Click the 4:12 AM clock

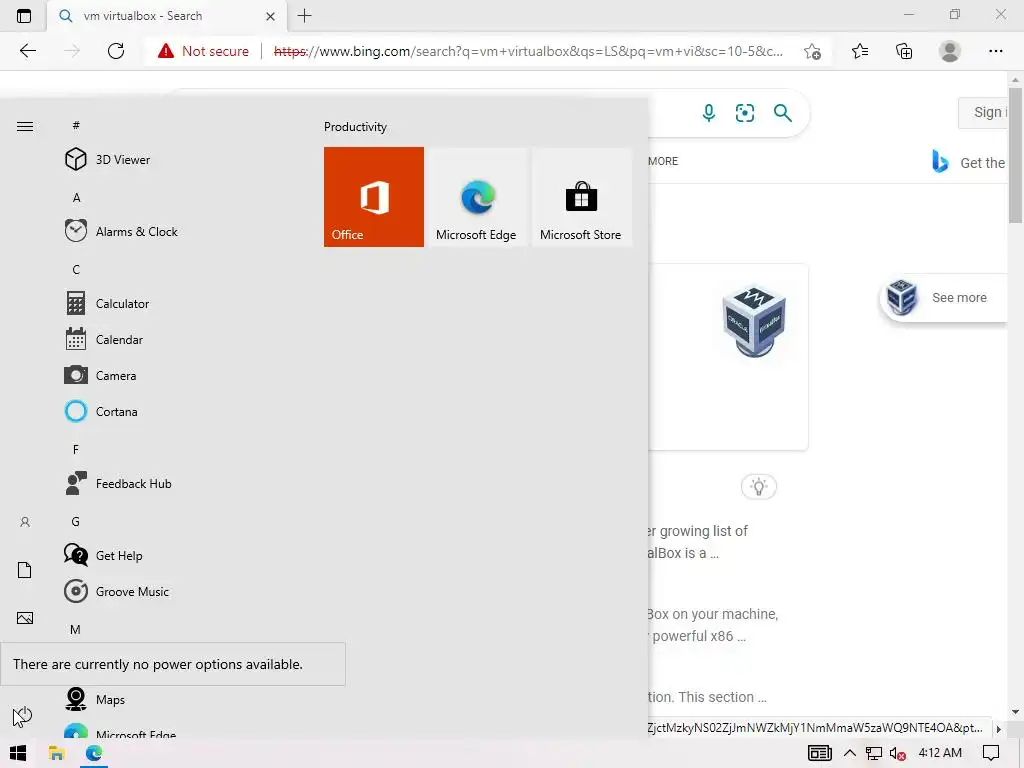pyautogui.click(x=940, y=752)
